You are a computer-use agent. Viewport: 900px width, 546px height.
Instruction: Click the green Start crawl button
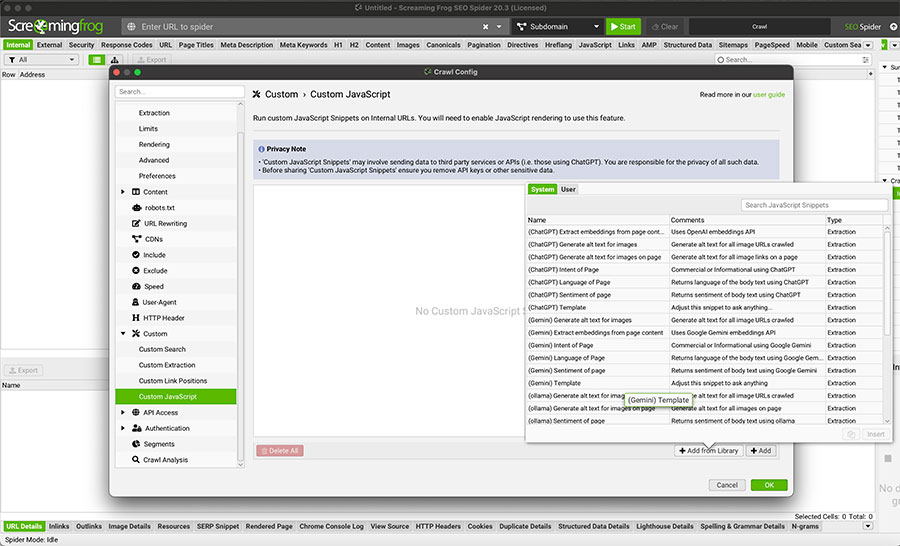(623, 26)
